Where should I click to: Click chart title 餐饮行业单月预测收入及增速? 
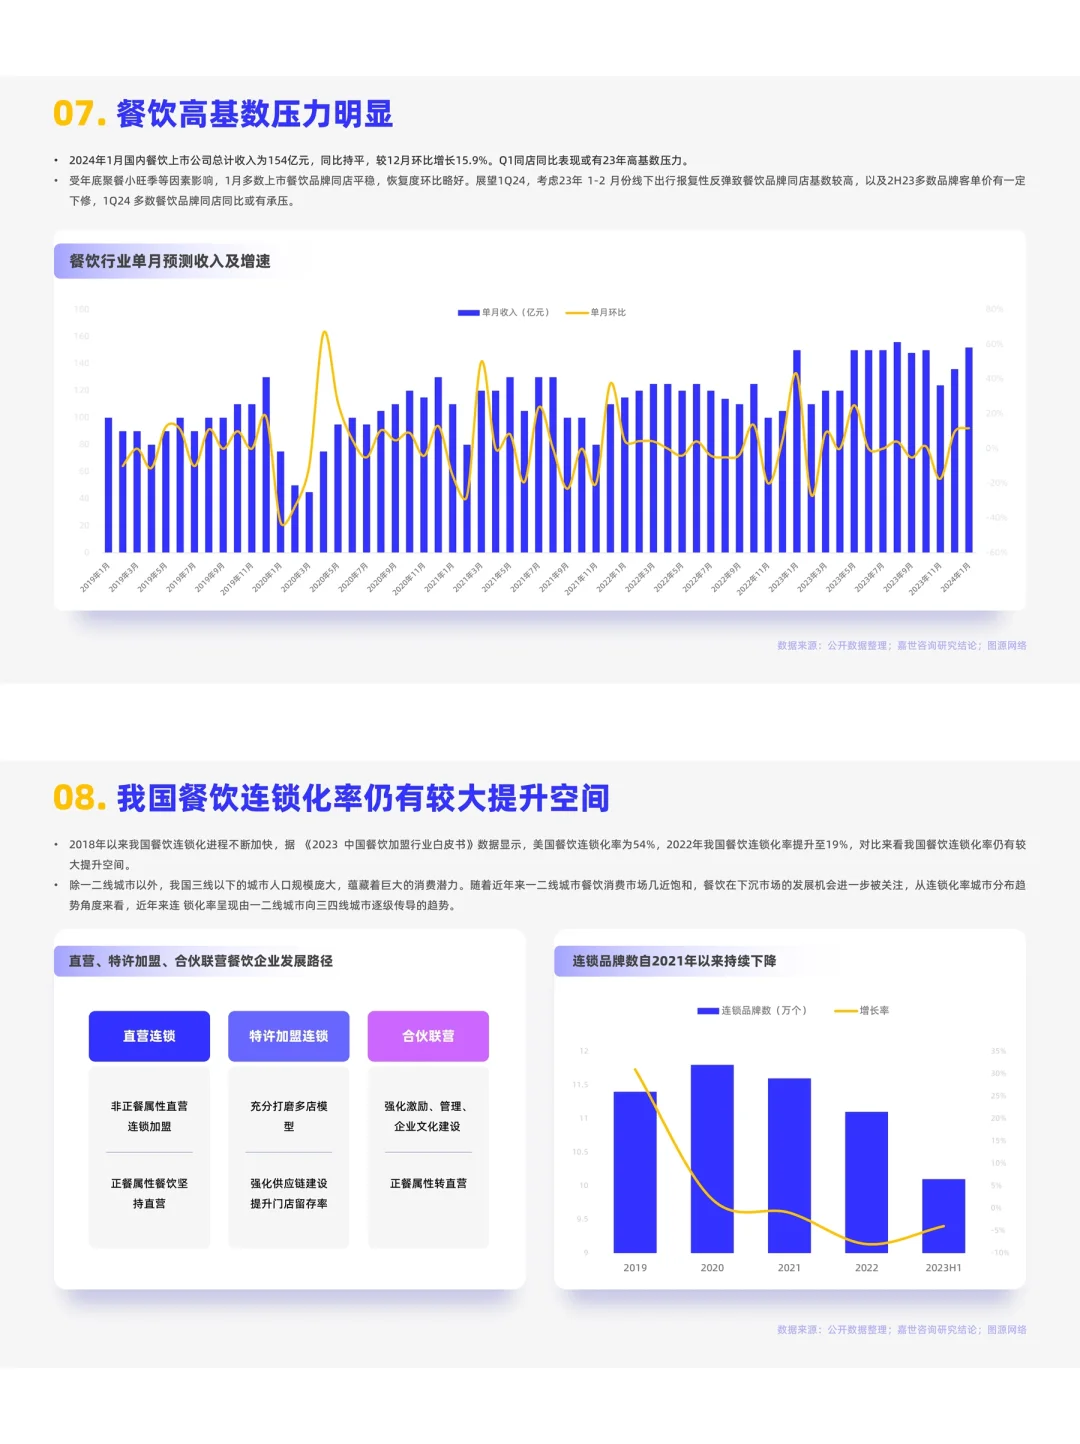pyautogui.click(x=170, y=261)
